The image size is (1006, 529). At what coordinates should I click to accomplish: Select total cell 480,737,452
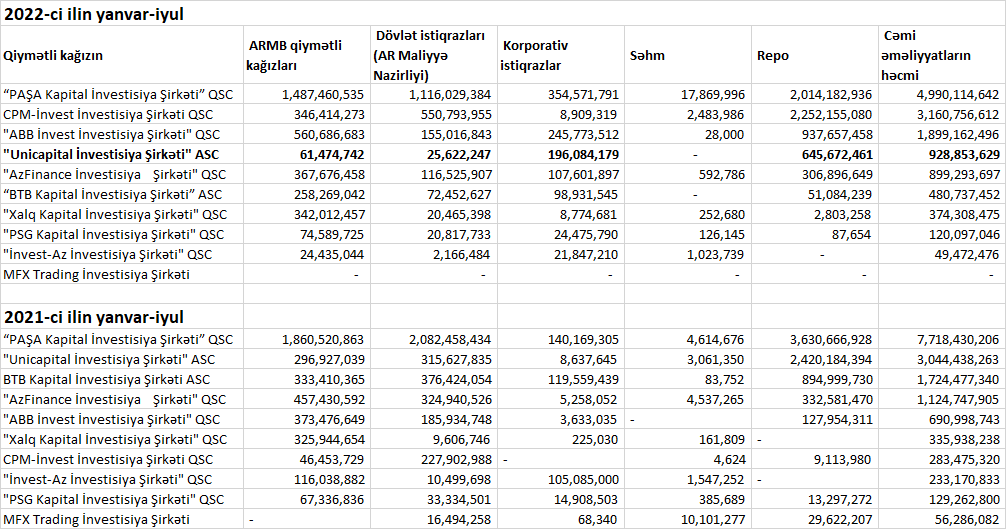(x=942, y=194)
